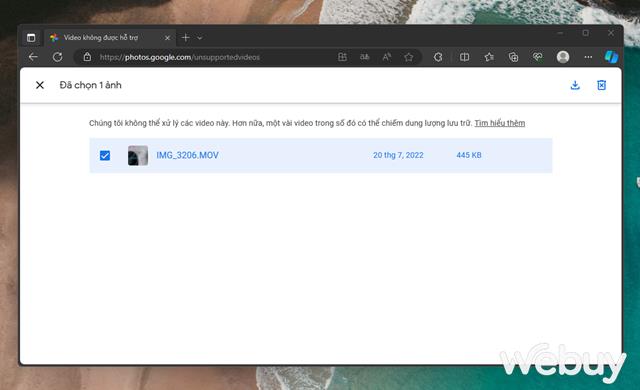The height and width of the screenshot is (390, 640).
Task: Open the apps icon in the address bar
Action: click(342, 57)
